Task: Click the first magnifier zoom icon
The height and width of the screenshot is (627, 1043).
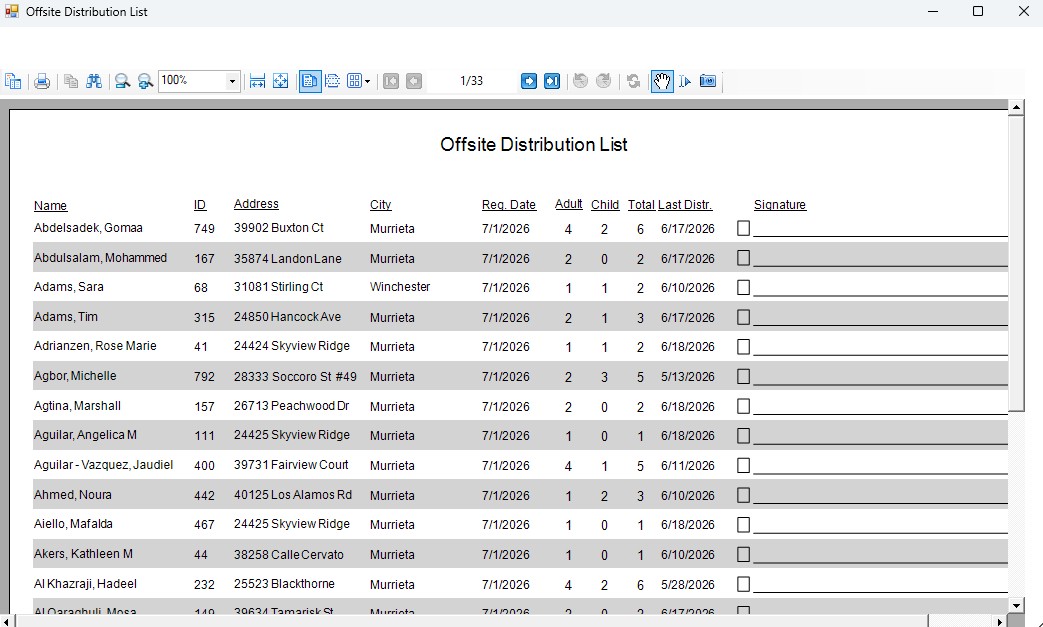Action: tap(122, 81)
